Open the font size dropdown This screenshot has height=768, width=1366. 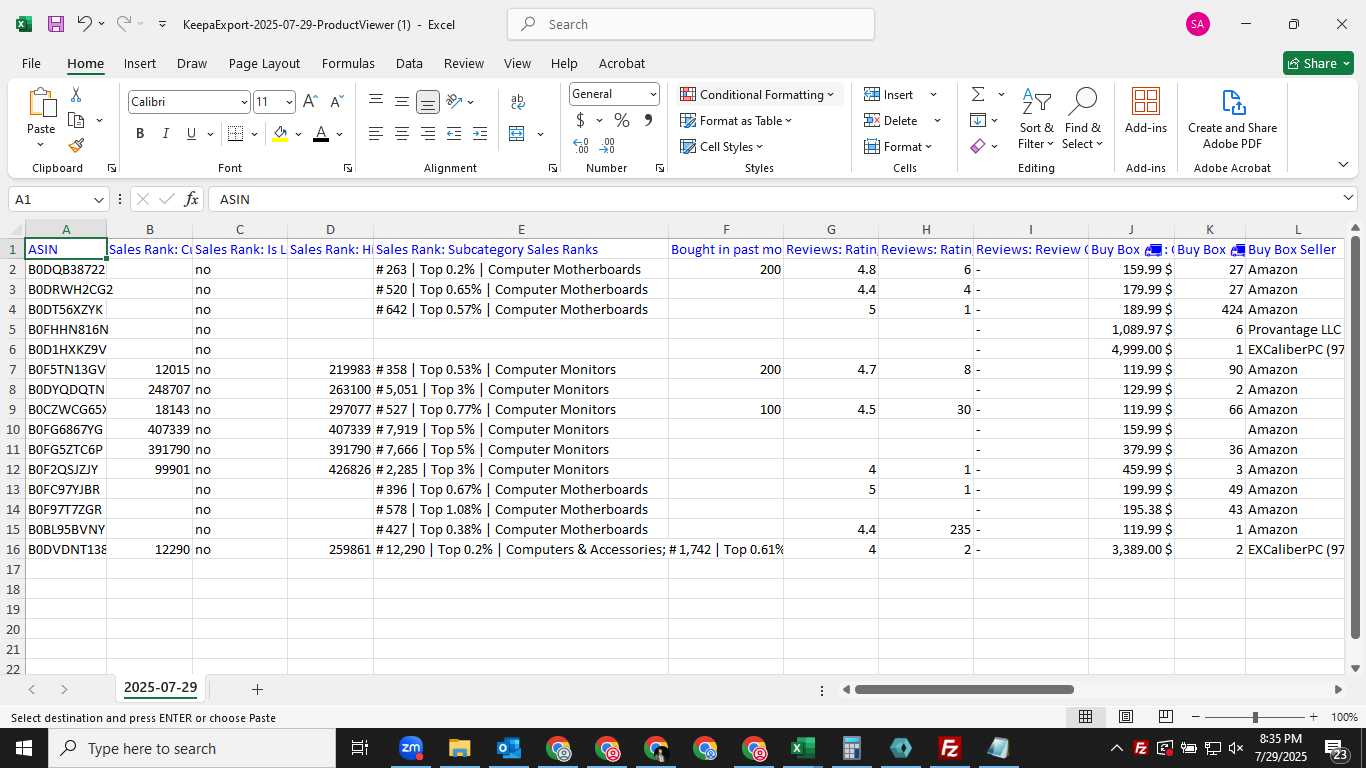[x=289, y=102]
